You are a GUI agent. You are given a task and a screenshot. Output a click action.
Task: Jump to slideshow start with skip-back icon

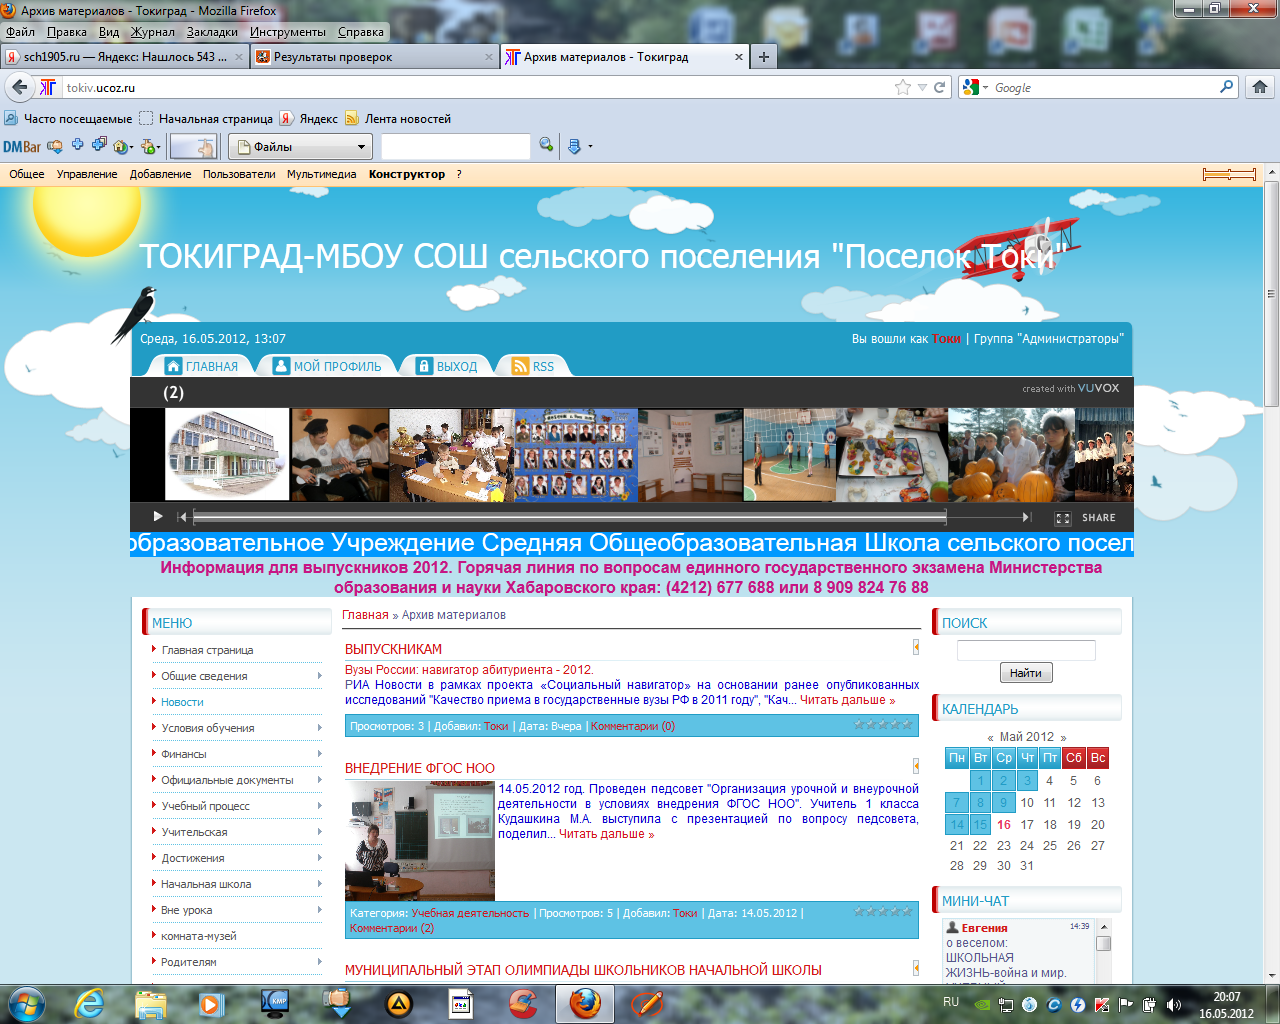click(181, 517)
